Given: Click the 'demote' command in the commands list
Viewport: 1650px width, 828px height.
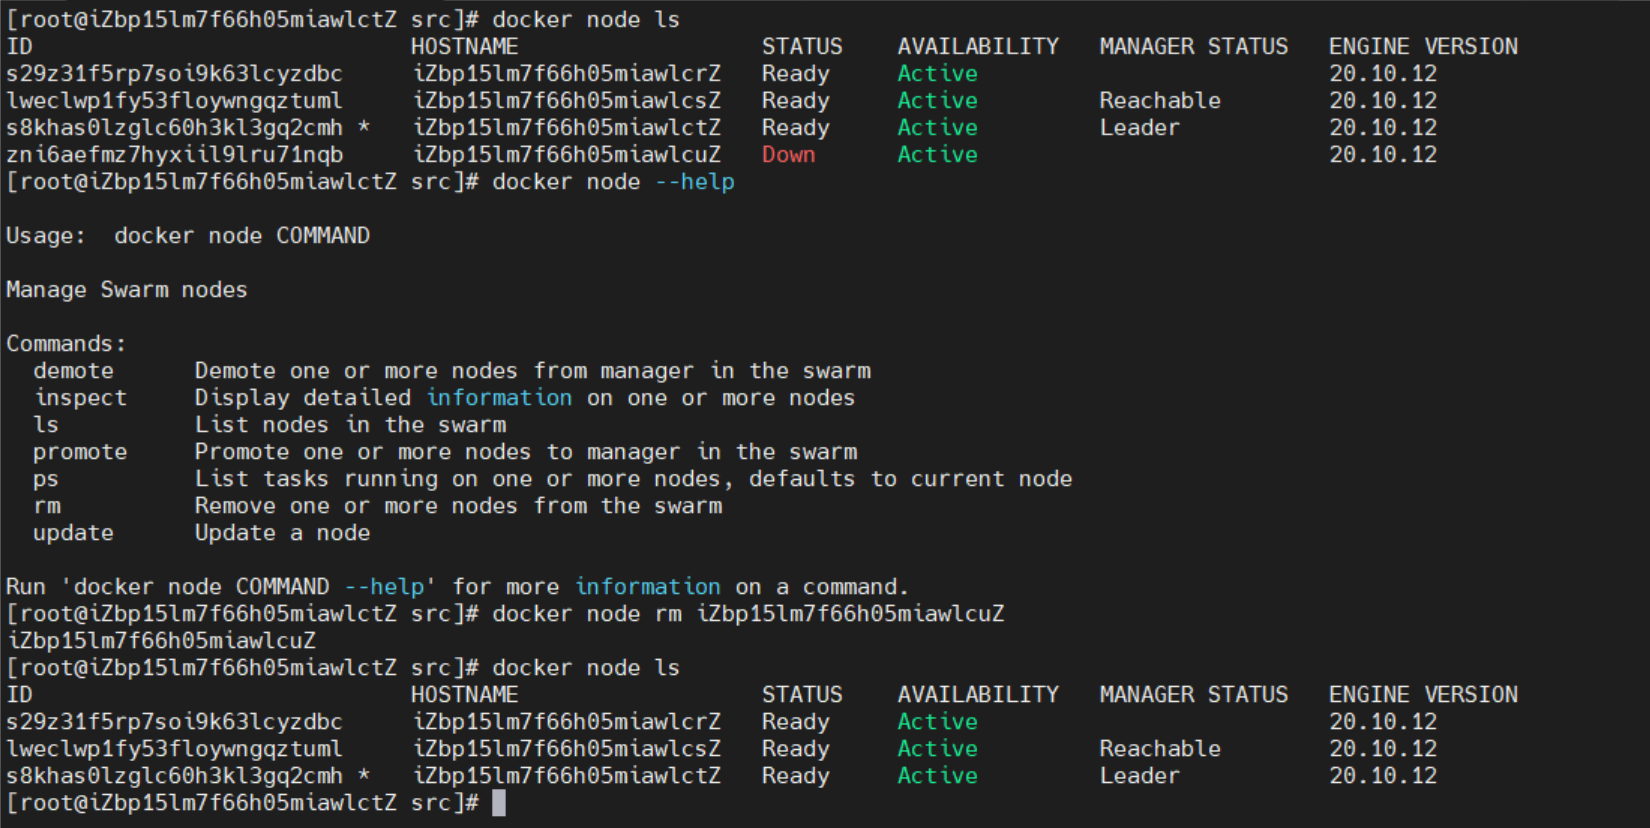Looking at the screenshot, I should tap(73, 371).
